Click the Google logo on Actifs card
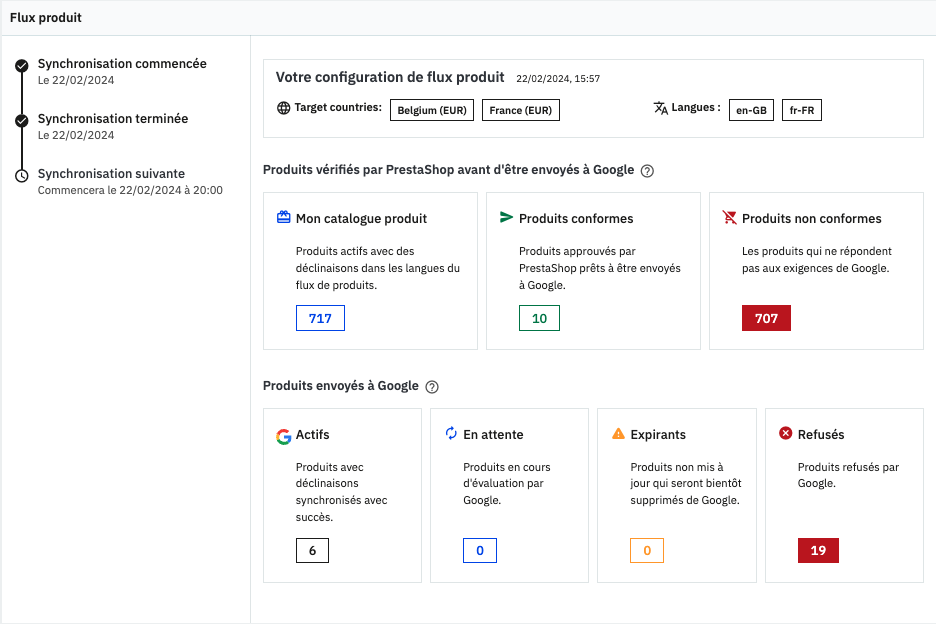 (x=283, y=435)
